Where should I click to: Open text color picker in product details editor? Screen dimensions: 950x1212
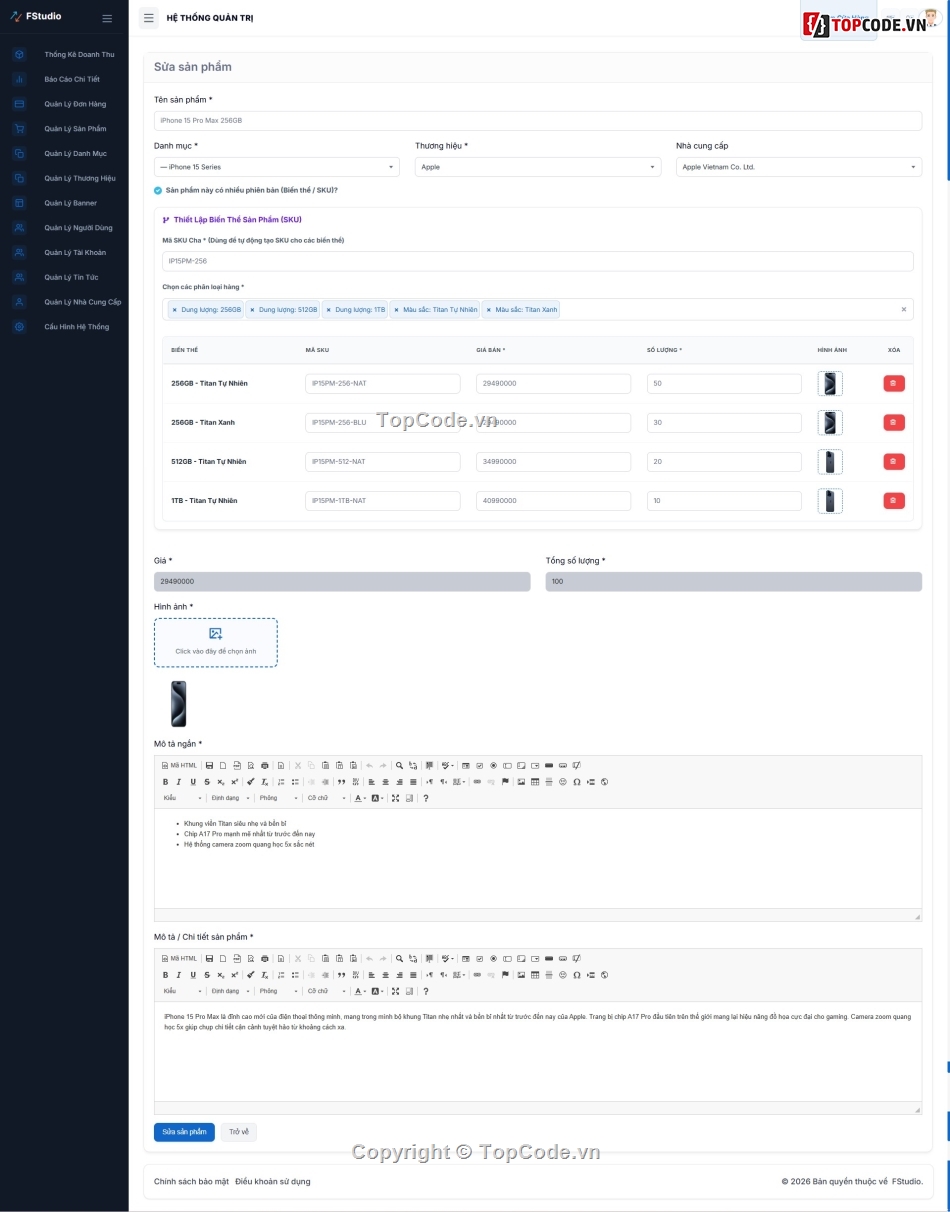tap(361, 991)
